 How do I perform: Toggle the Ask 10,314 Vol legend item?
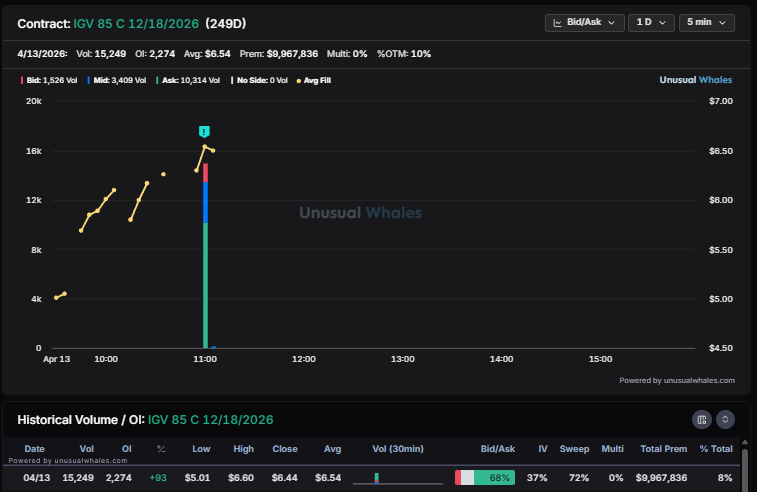[x=188, y=80]
